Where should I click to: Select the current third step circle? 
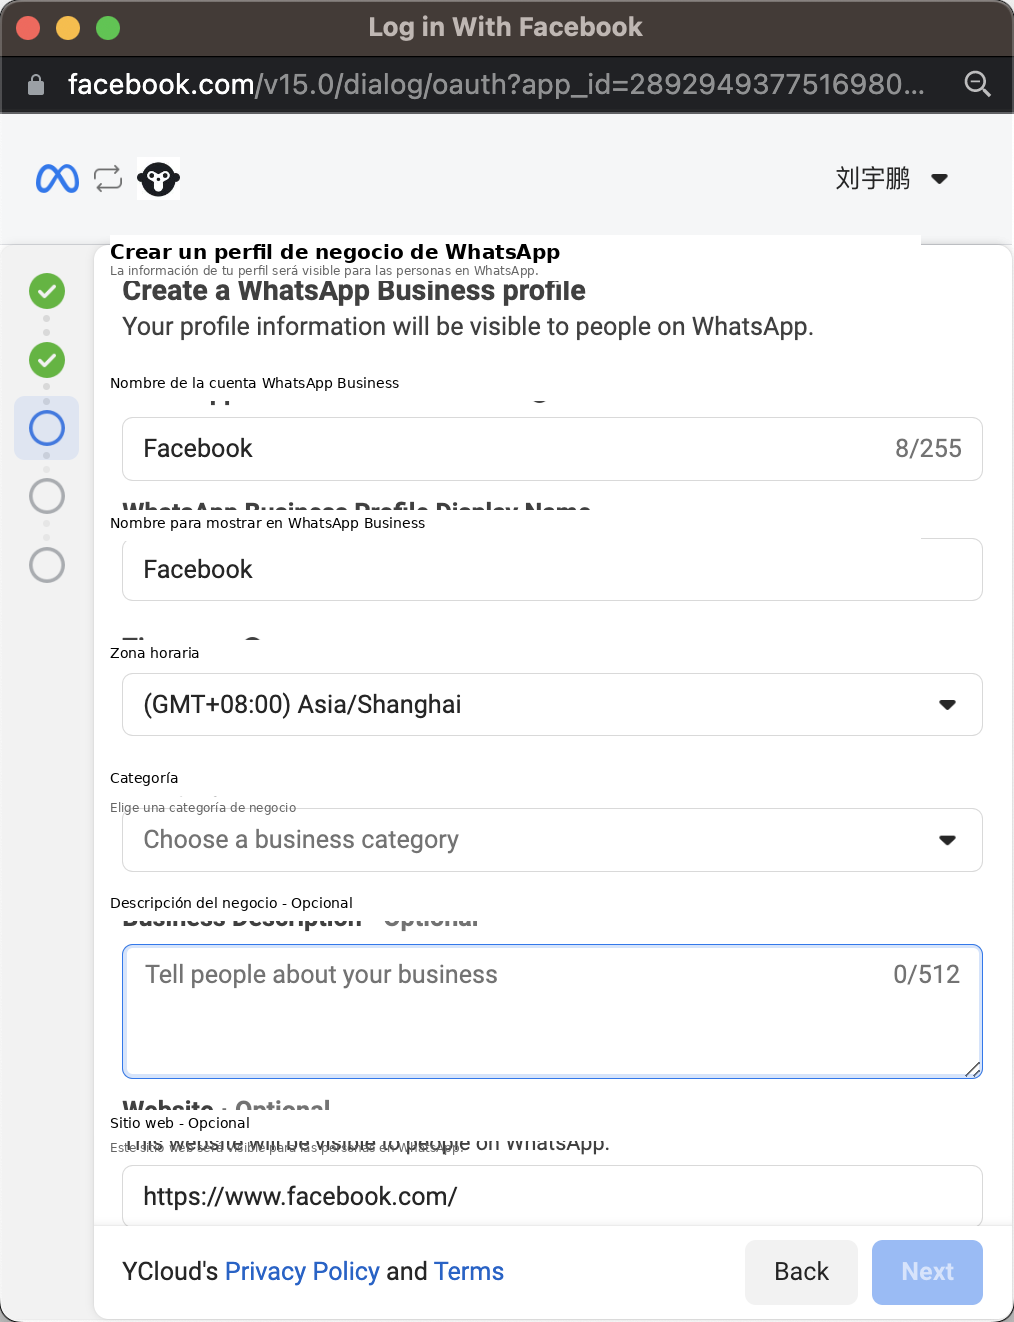point(47,428)
